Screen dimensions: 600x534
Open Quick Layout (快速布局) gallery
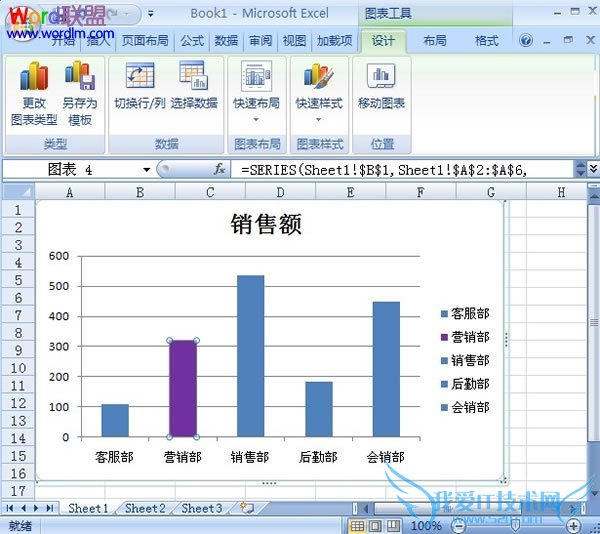point(256,91)
